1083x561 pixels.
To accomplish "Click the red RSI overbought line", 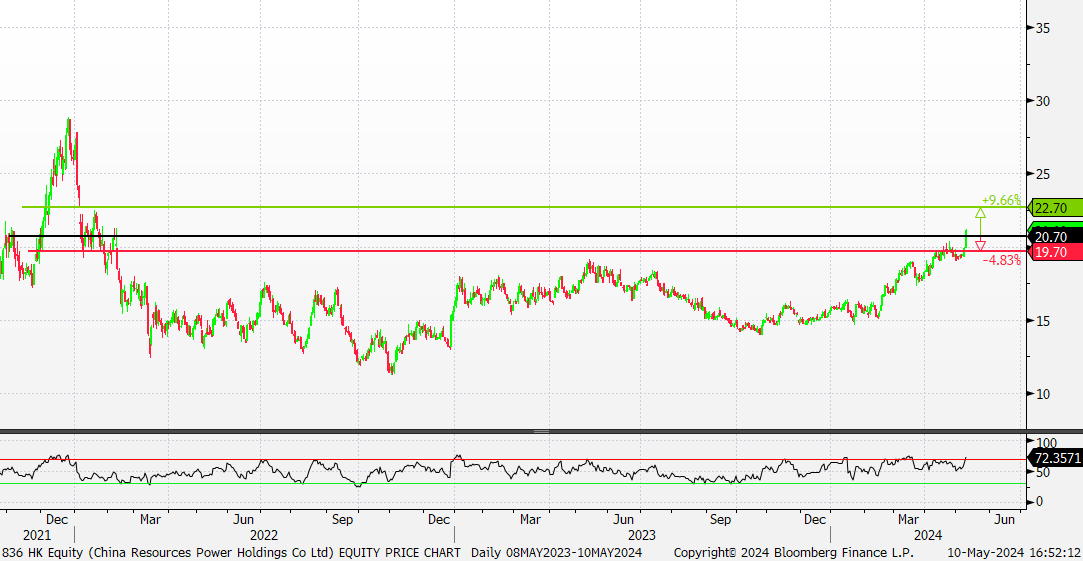I will 512,459.
